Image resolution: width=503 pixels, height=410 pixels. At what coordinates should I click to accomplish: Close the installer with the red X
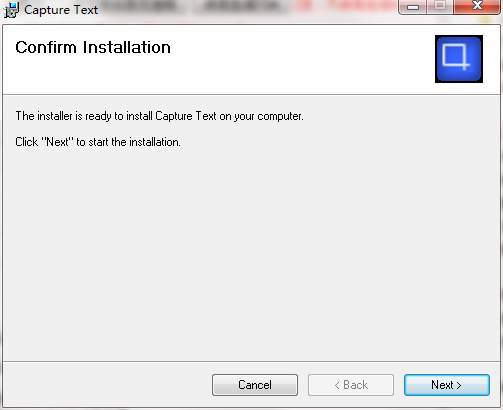coord(477,7)
